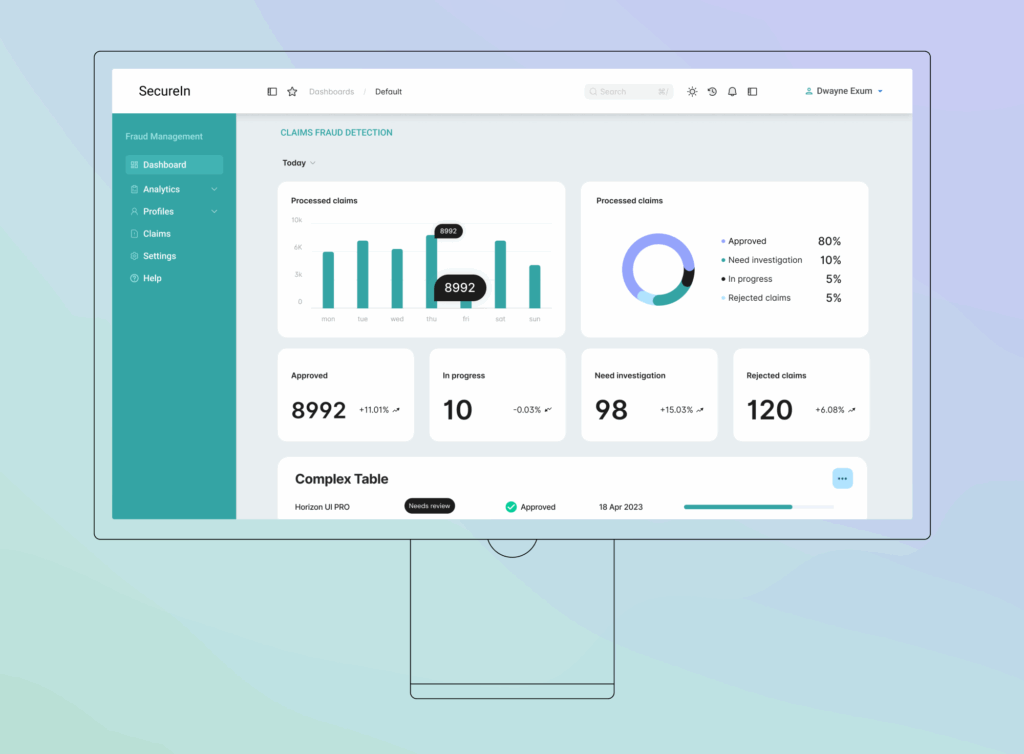Toggle the right panel layout icon
Screen dimensions: 1024x754
coord(752,92)
